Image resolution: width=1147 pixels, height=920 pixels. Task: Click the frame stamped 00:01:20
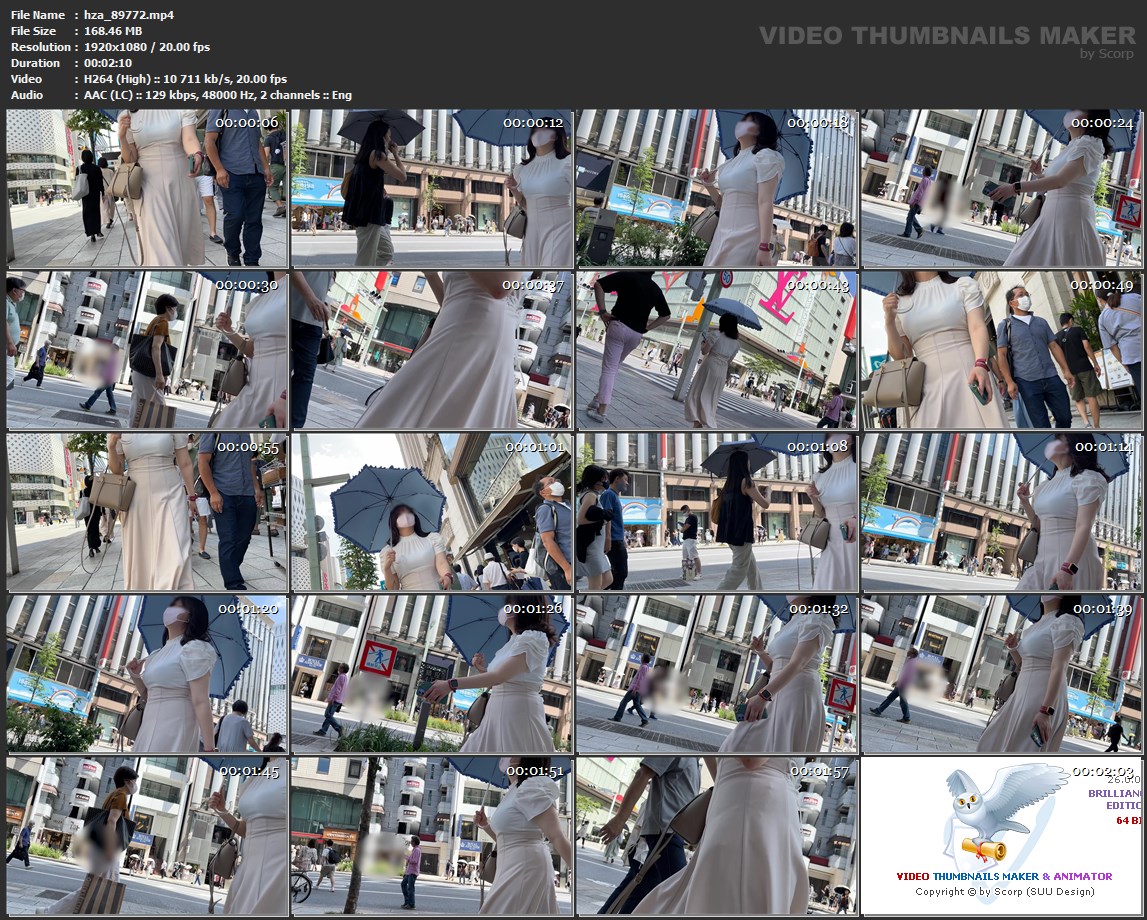coord(147,674)
